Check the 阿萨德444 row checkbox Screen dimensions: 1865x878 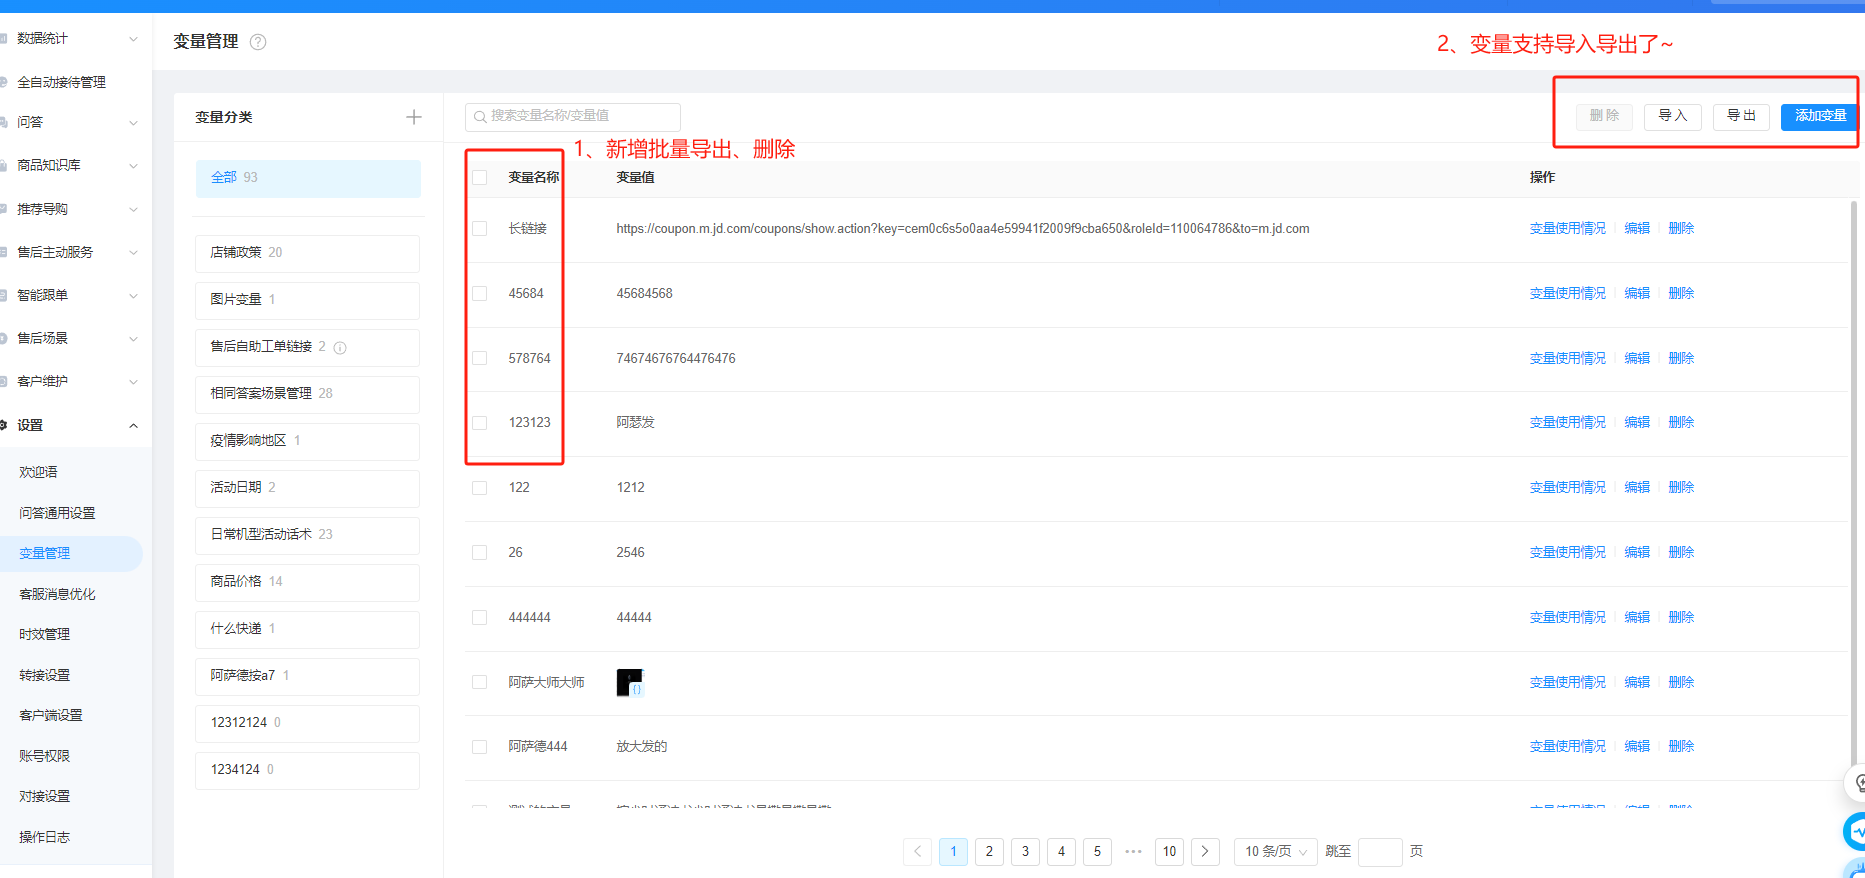(x=480, y=747)
